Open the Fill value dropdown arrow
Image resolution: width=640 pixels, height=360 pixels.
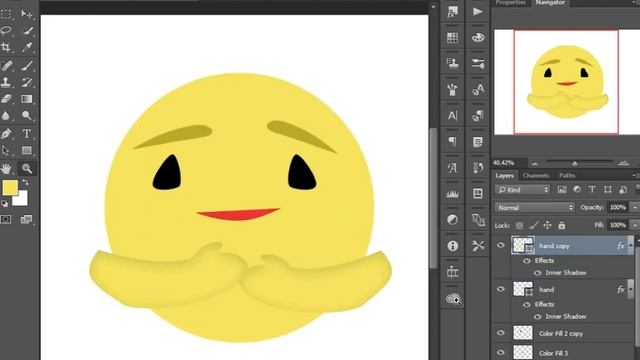[634, 225]
